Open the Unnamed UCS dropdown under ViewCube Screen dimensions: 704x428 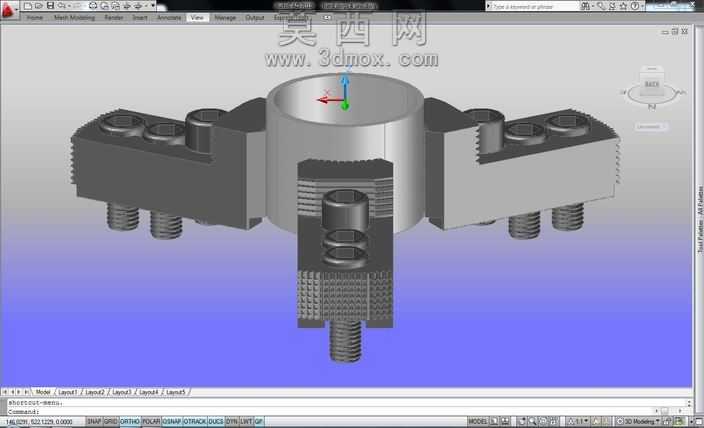[651, 127]
